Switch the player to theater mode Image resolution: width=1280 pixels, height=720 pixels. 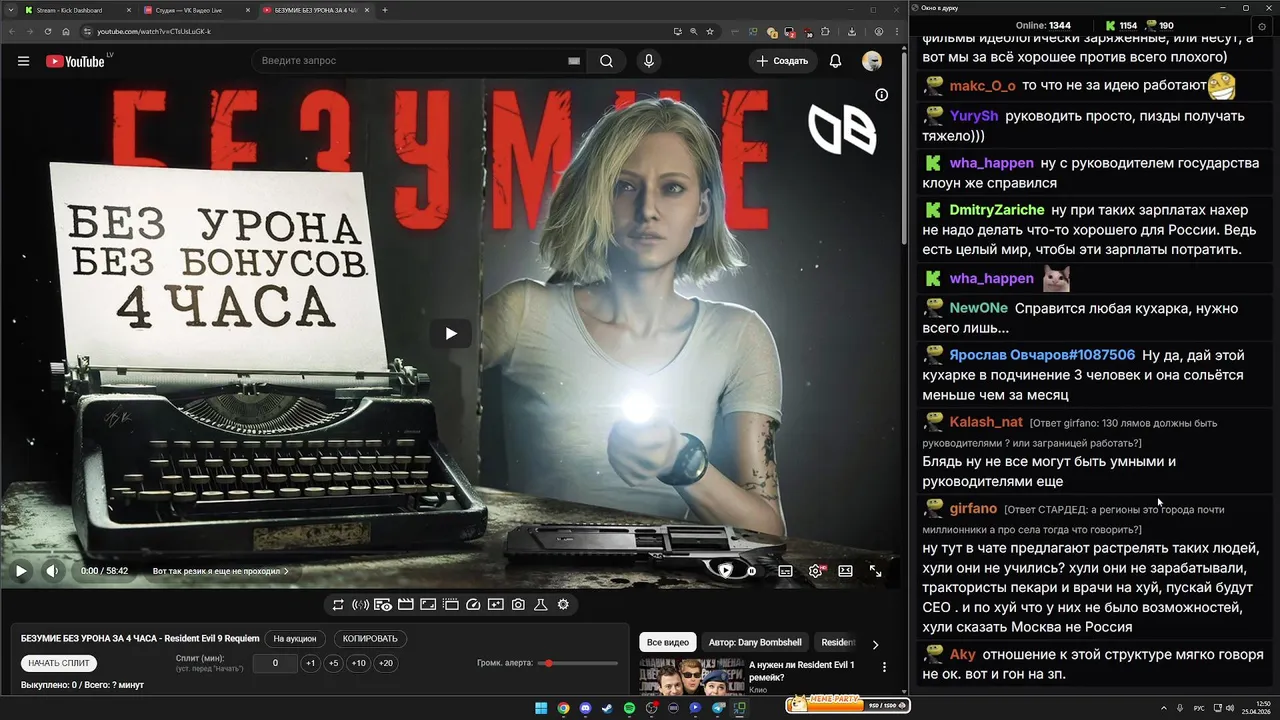click(x=845, y=571)
